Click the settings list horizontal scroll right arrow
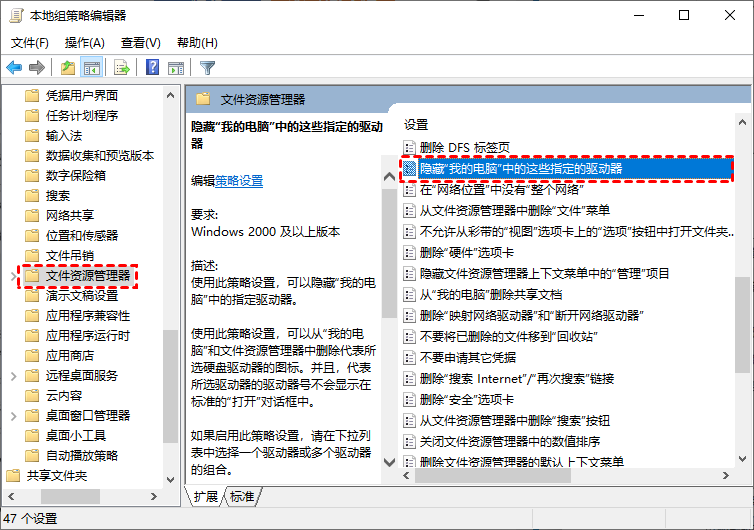The image size is (754, 530). pyautogui.click(x=726, y=476)
